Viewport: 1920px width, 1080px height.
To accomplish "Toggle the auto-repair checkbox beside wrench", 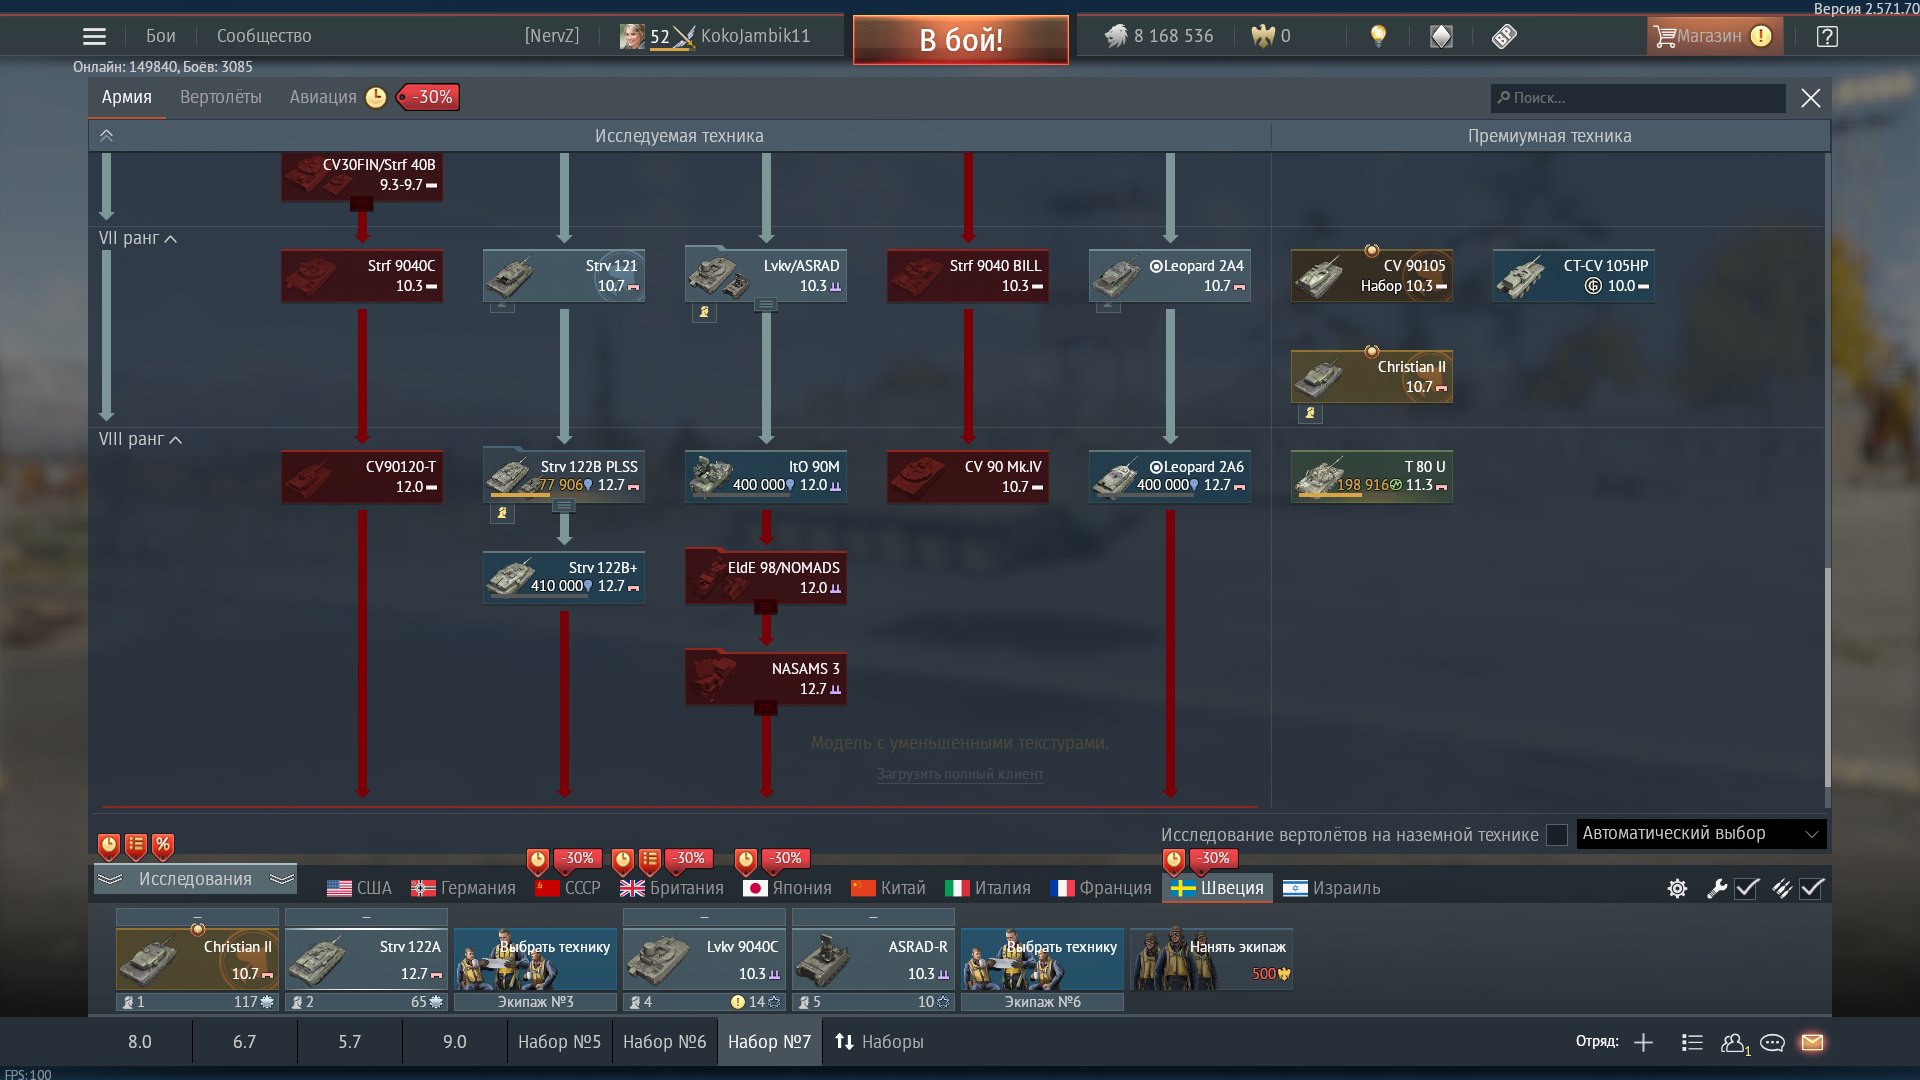I will pyautogui.click(x=1747, y=888).
